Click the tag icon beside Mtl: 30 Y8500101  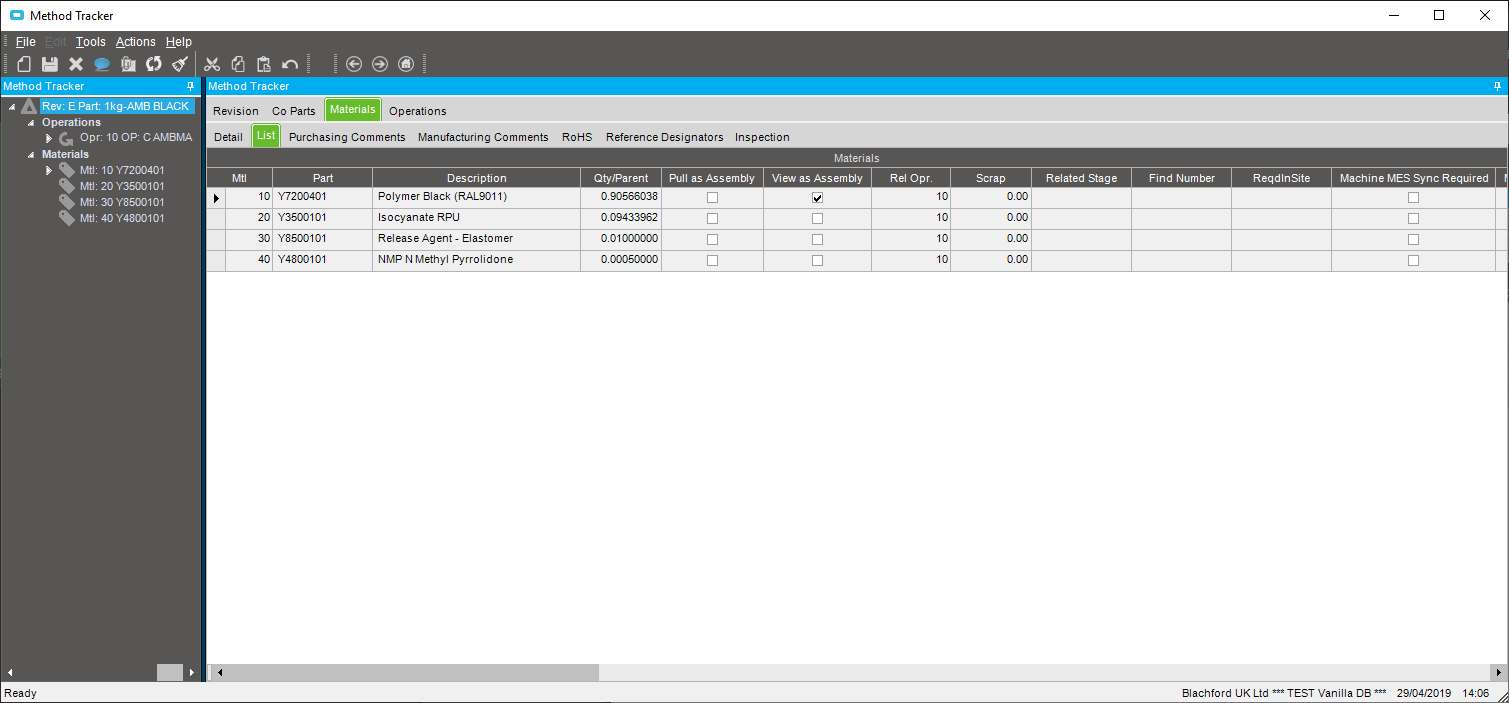(67, 202)
